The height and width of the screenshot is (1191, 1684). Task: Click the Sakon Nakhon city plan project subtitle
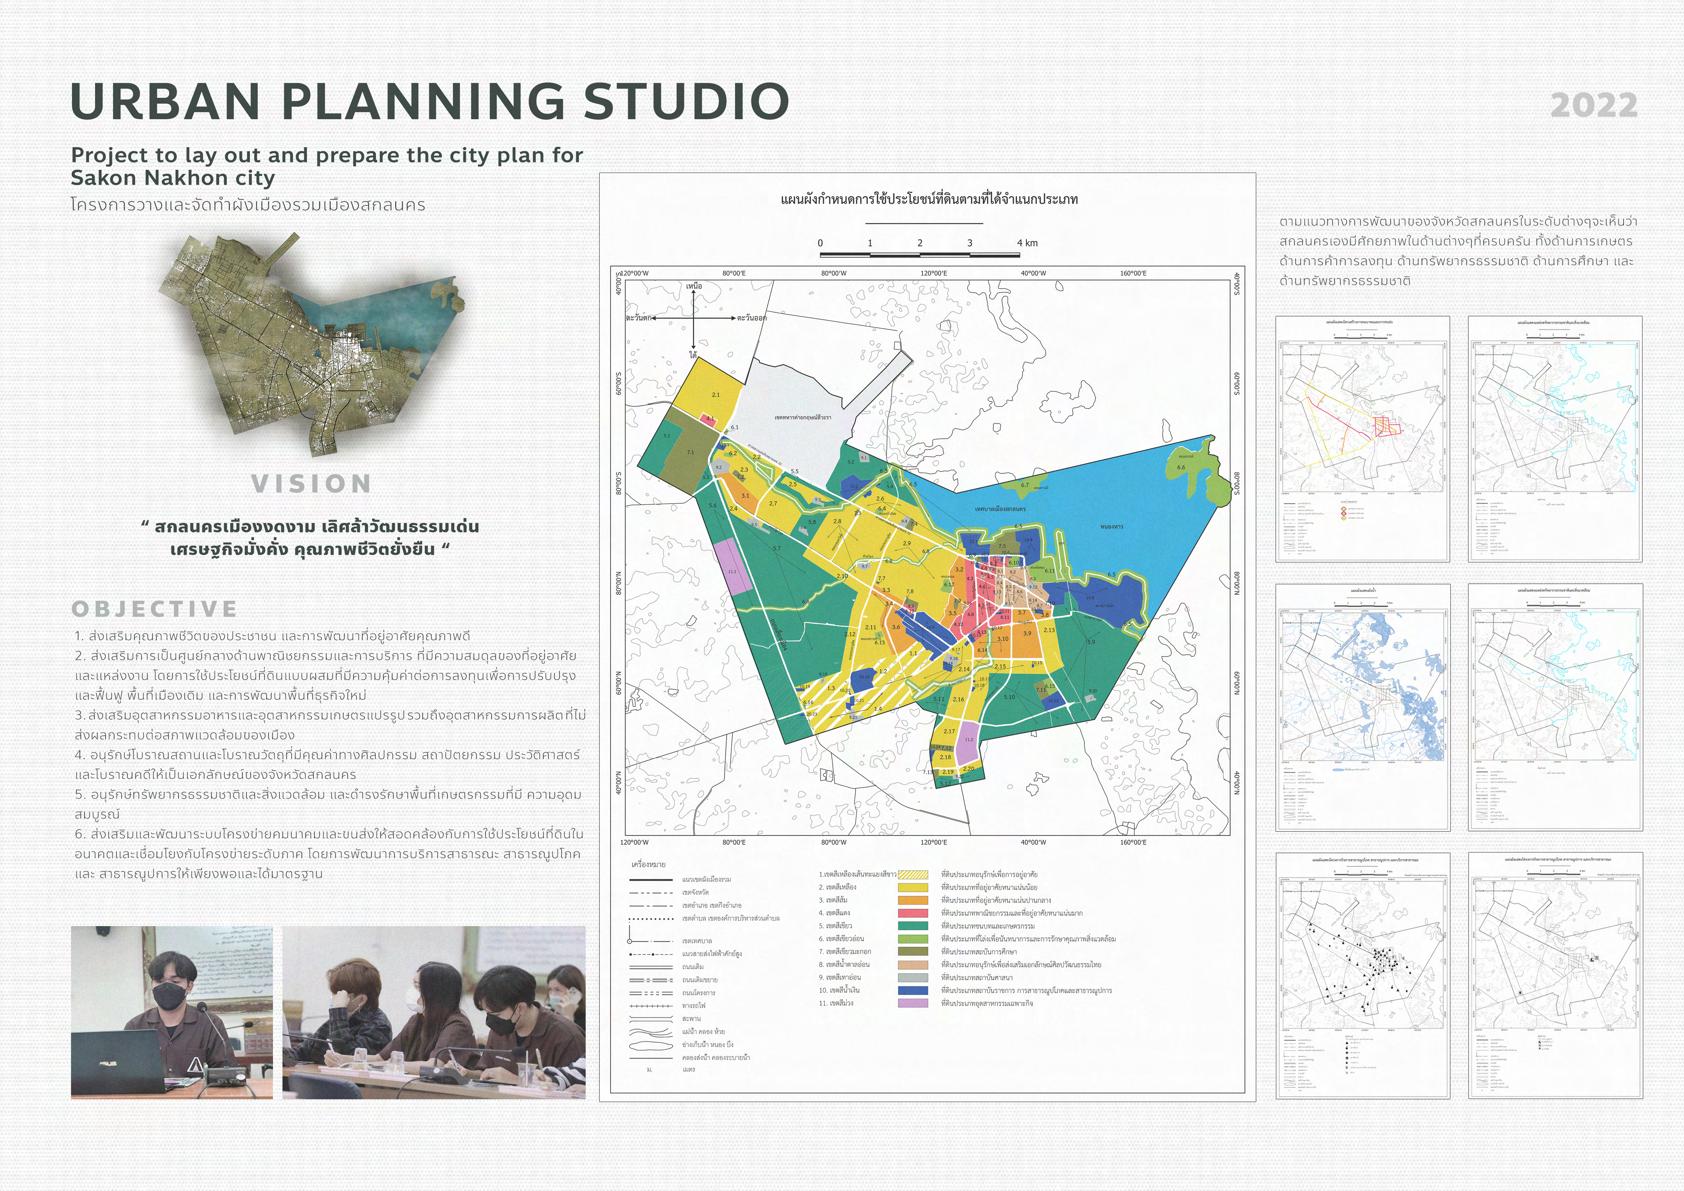pyautogui.click(x=327, y=167)
